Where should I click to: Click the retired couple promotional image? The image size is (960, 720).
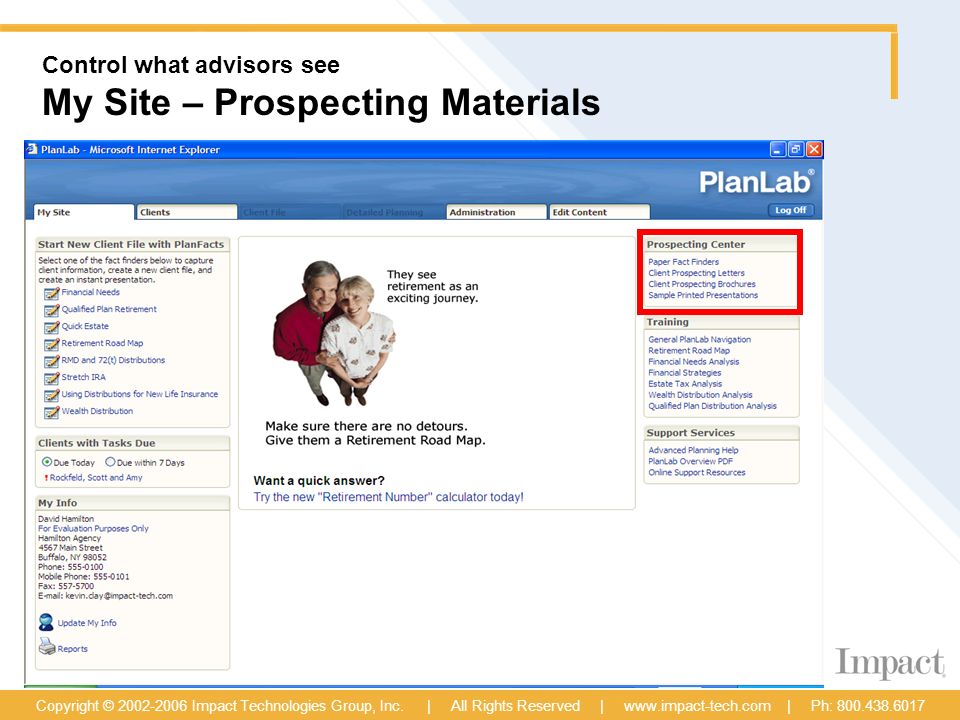[x=334, y=333]
